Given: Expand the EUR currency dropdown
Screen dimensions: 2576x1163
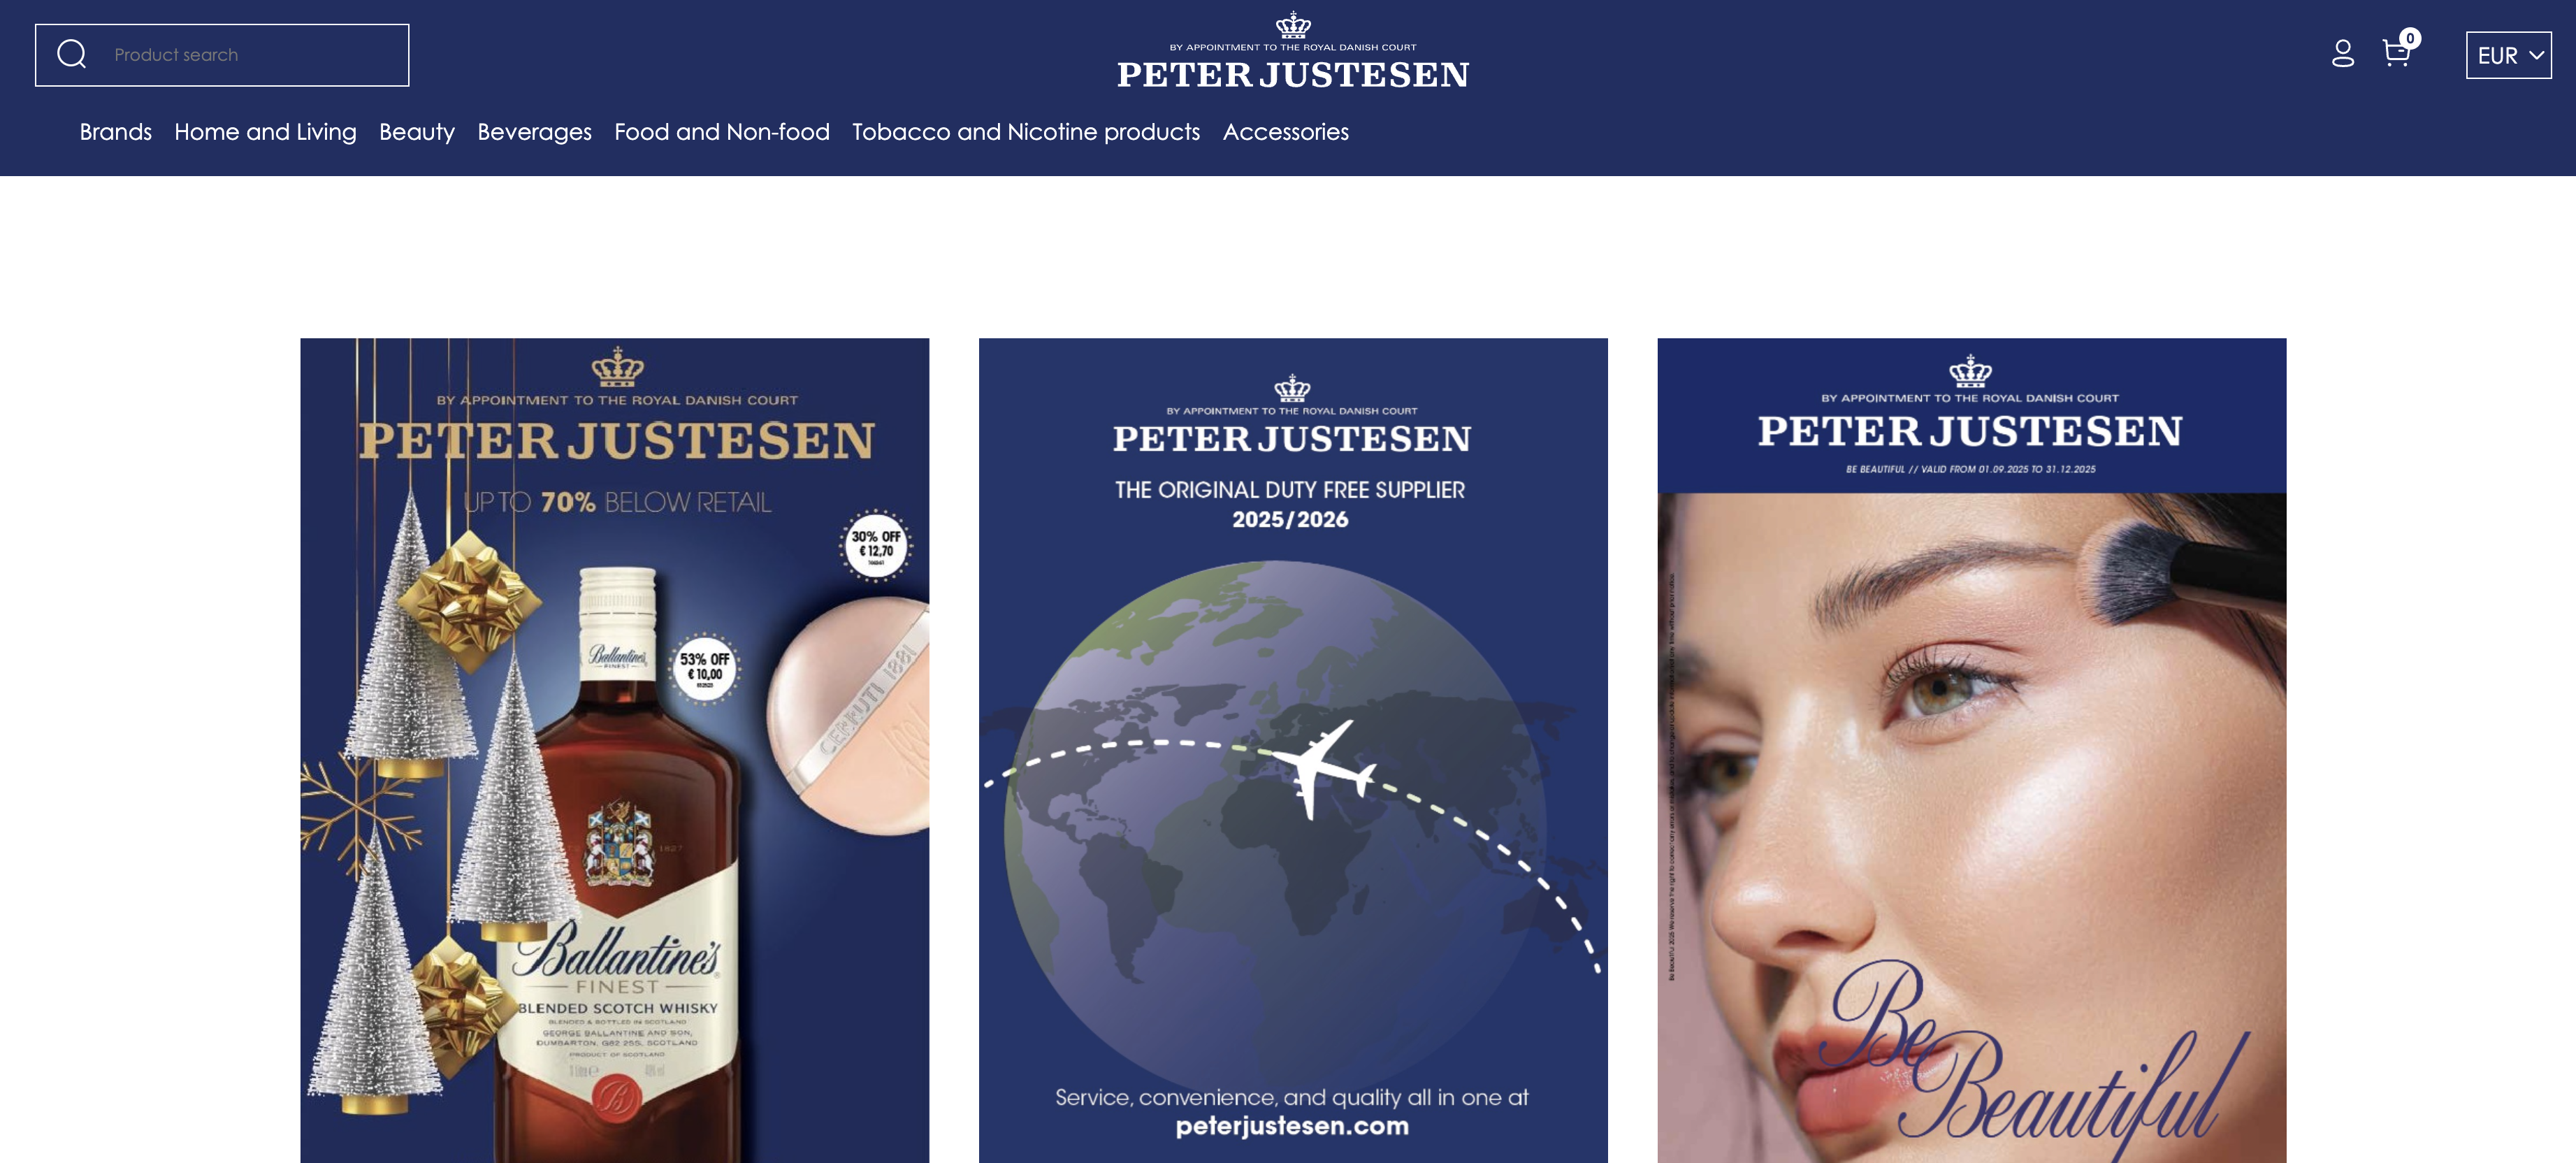Looking at the screenshot, I should click(x=2508, y=55).
